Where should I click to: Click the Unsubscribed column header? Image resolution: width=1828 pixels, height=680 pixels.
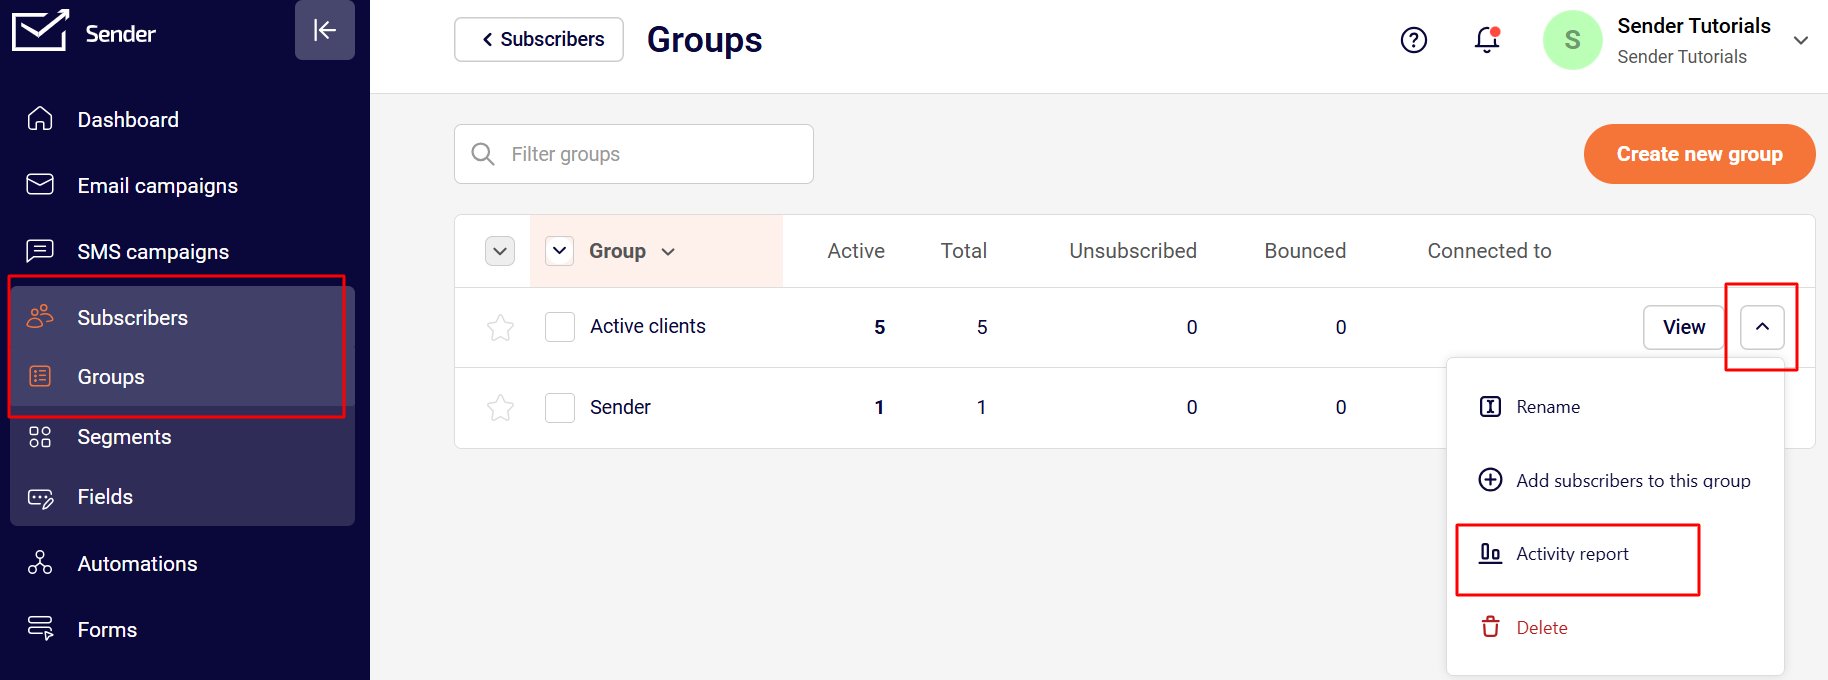(x=1133, y=251)
